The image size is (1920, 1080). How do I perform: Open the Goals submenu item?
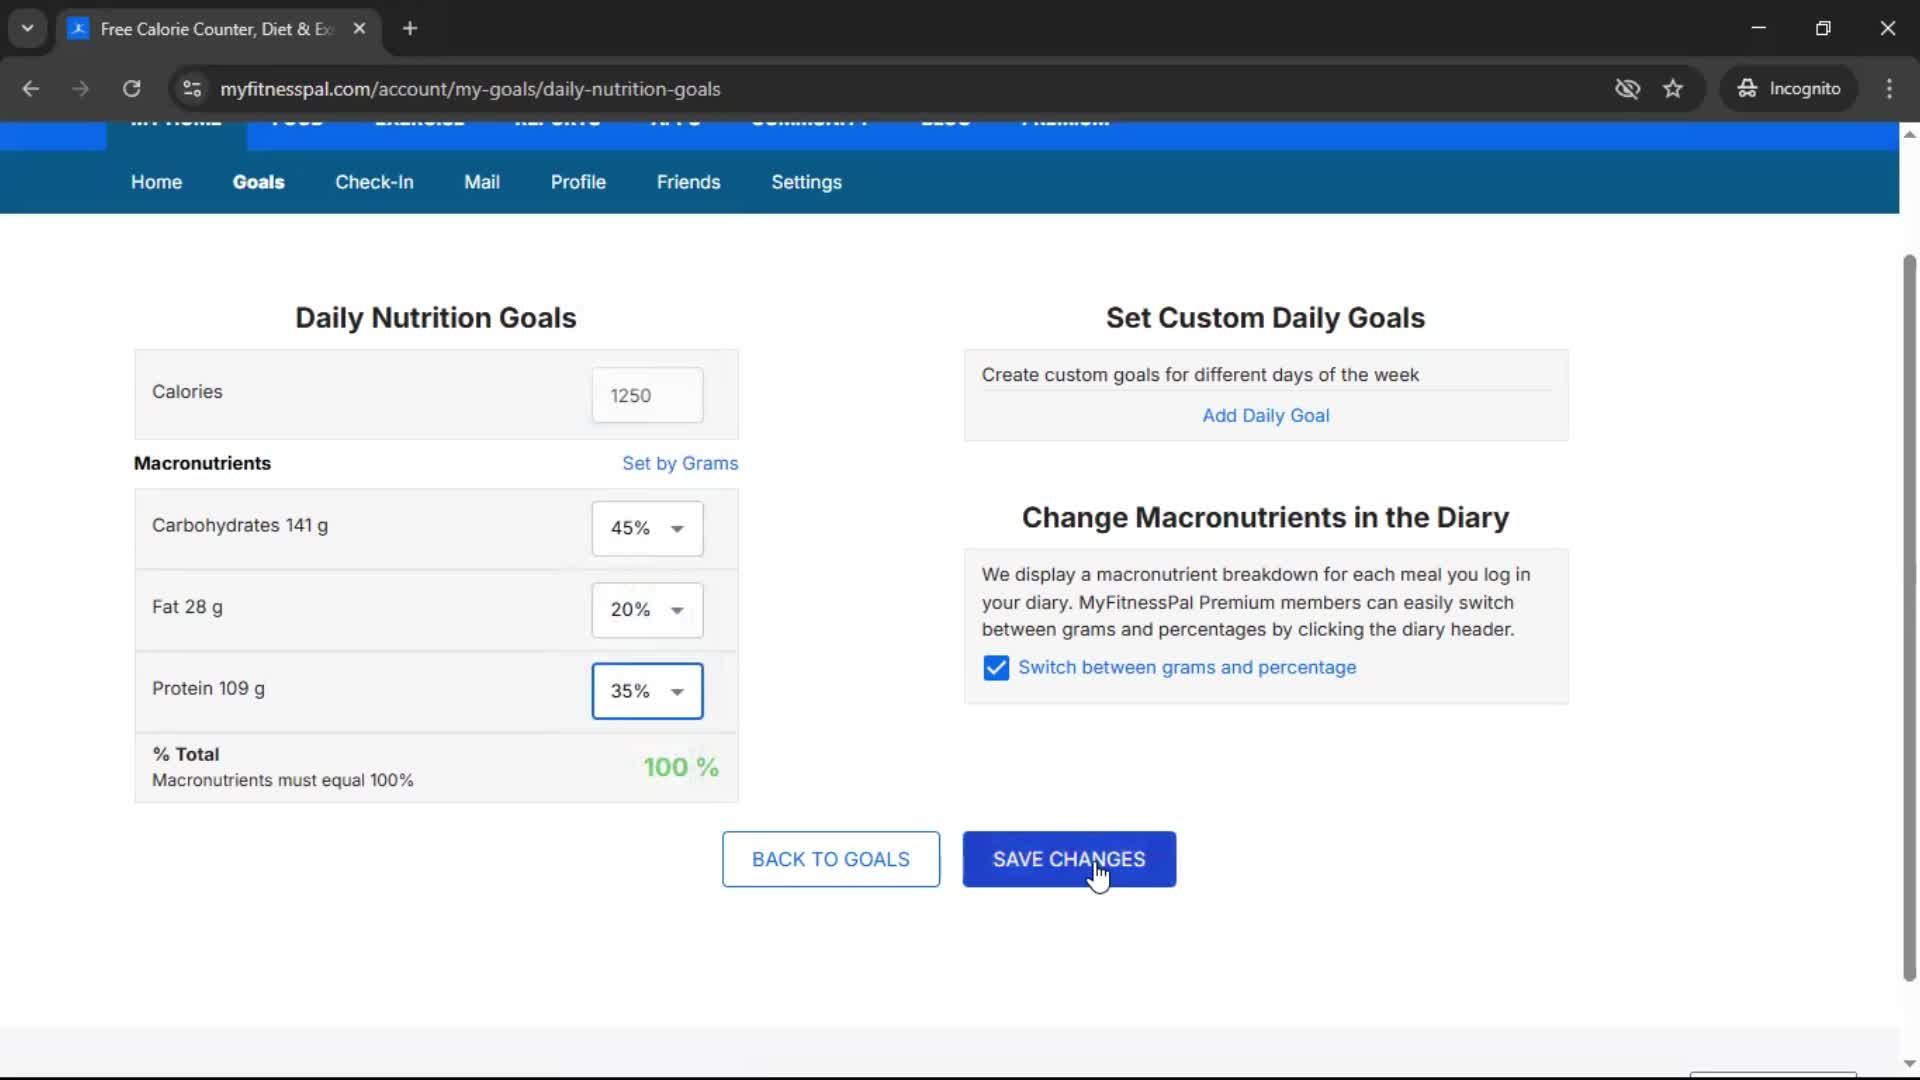point(258,182)
